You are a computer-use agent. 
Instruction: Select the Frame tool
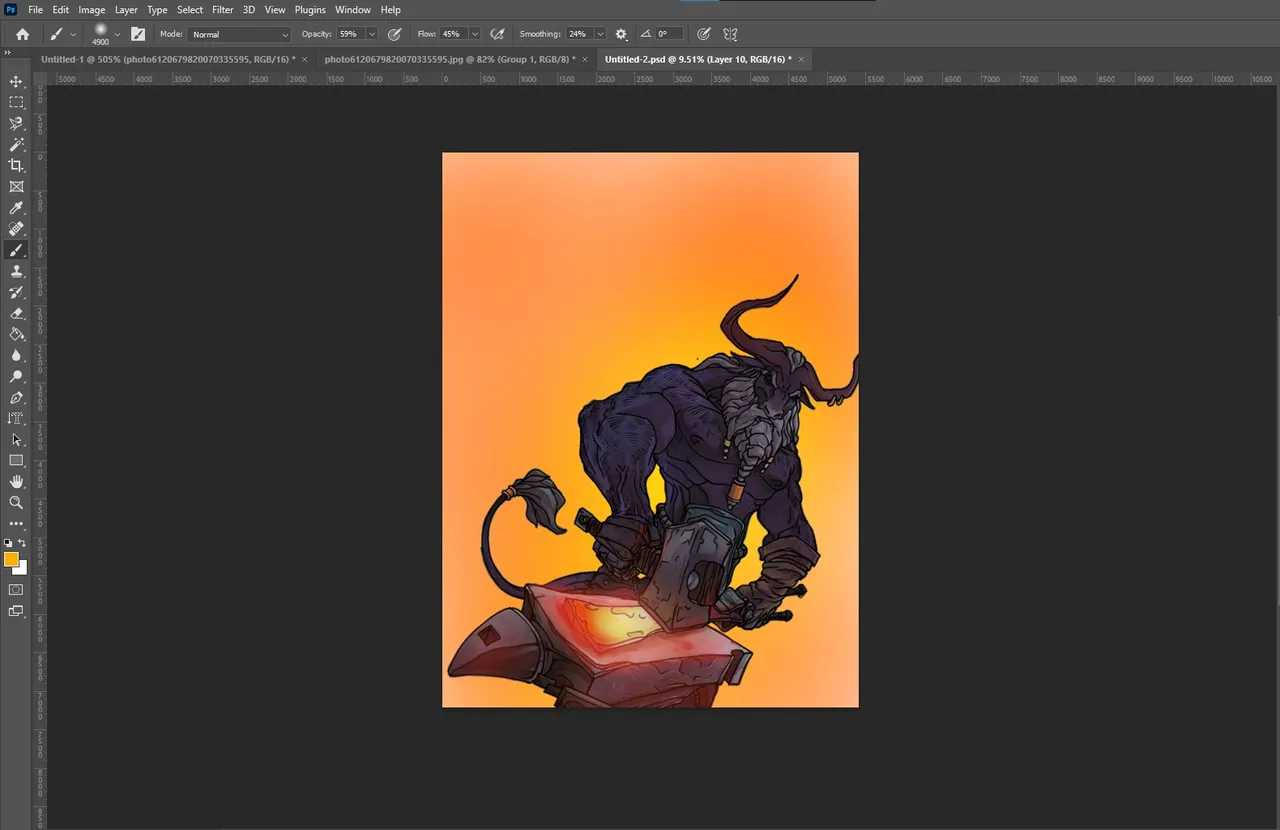(x=16, y=186)
